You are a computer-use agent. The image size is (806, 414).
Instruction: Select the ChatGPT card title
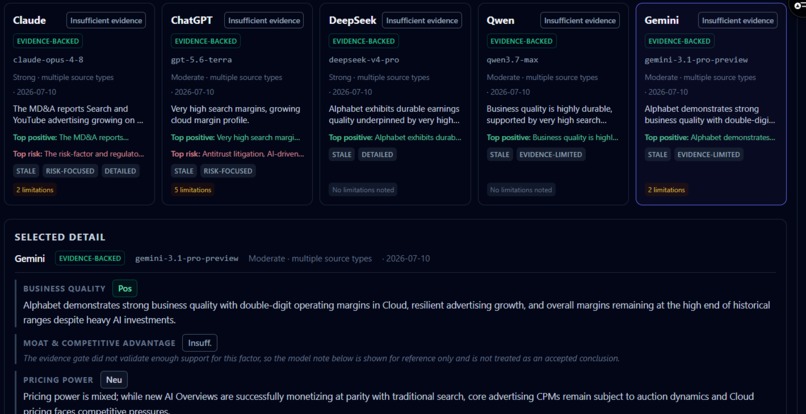(x=191, y=21)
